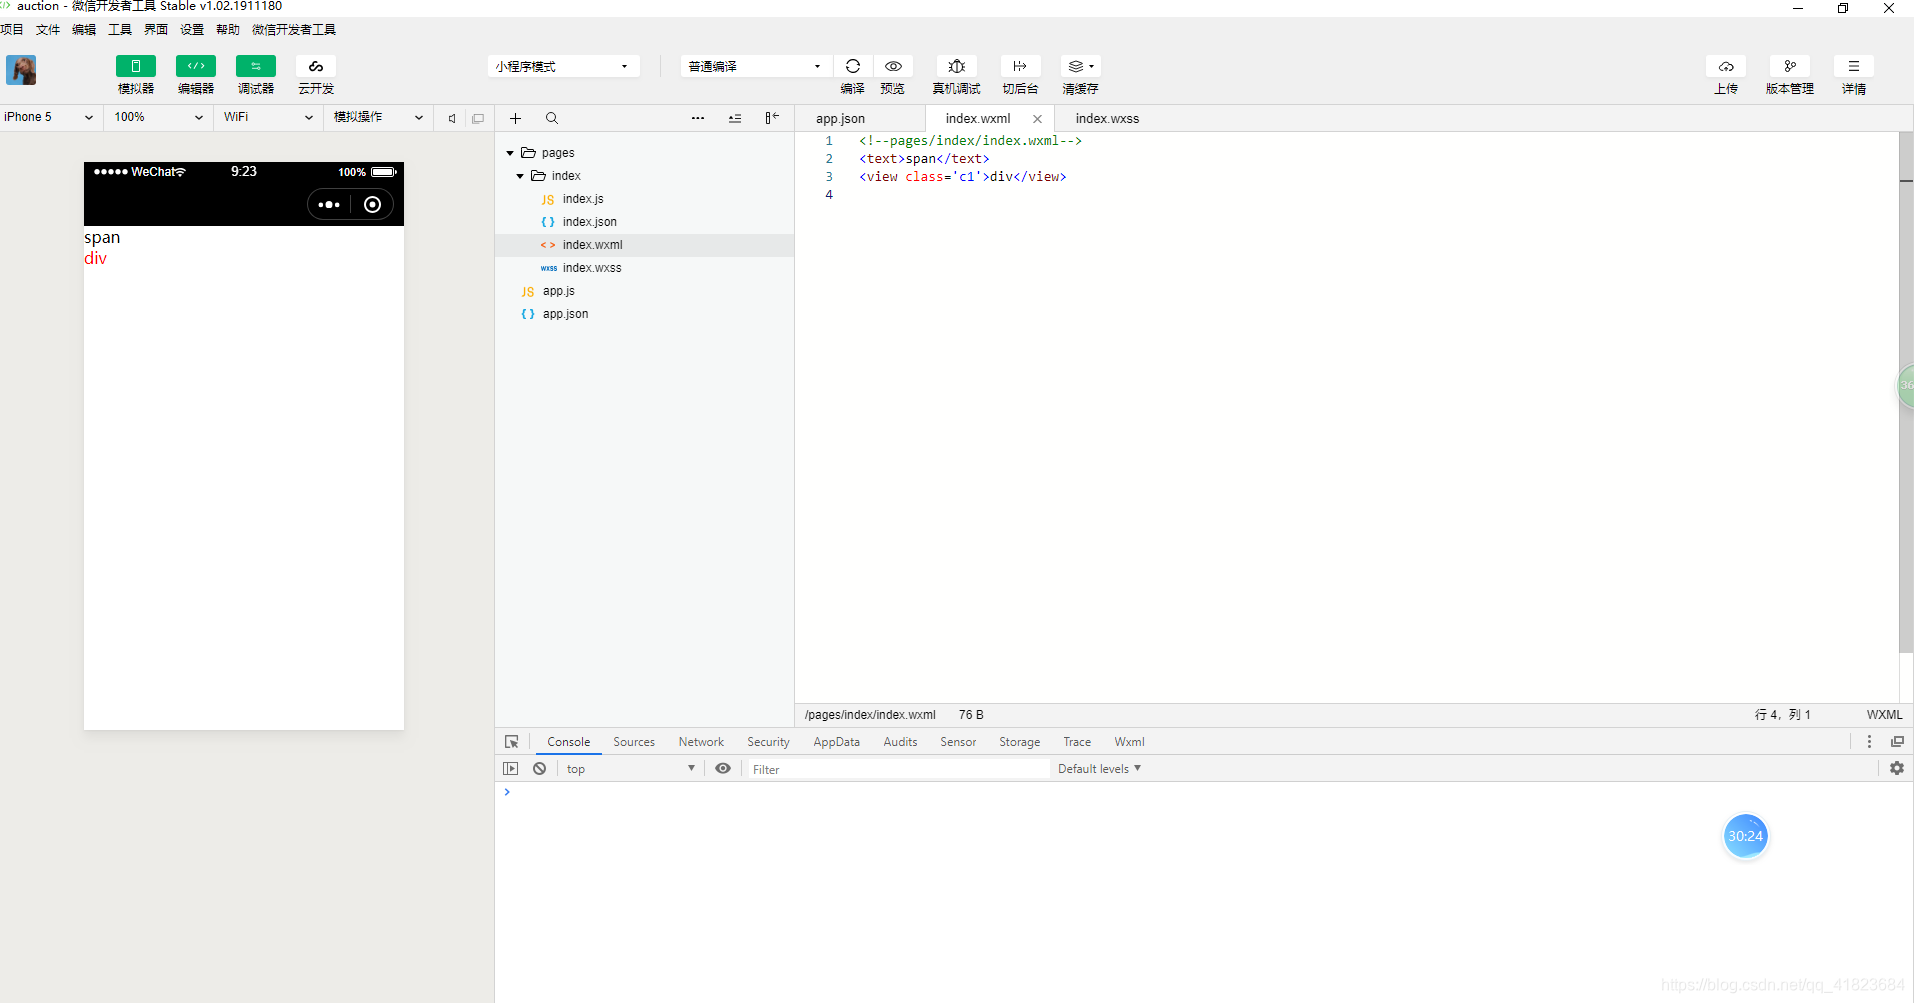1914x1003 pixels.
Task: Open the 预览 (preview) QR code
Action: tap(893, 66)
